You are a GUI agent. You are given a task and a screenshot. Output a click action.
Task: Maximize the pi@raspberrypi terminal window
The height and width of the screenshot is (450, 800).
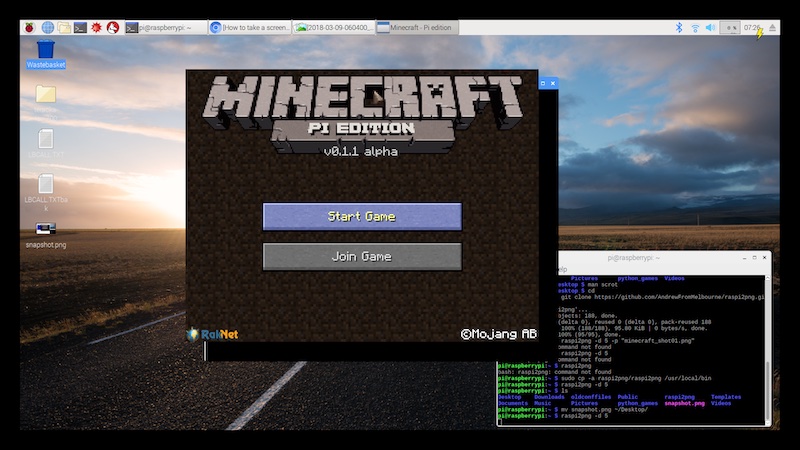coord(755,258)
